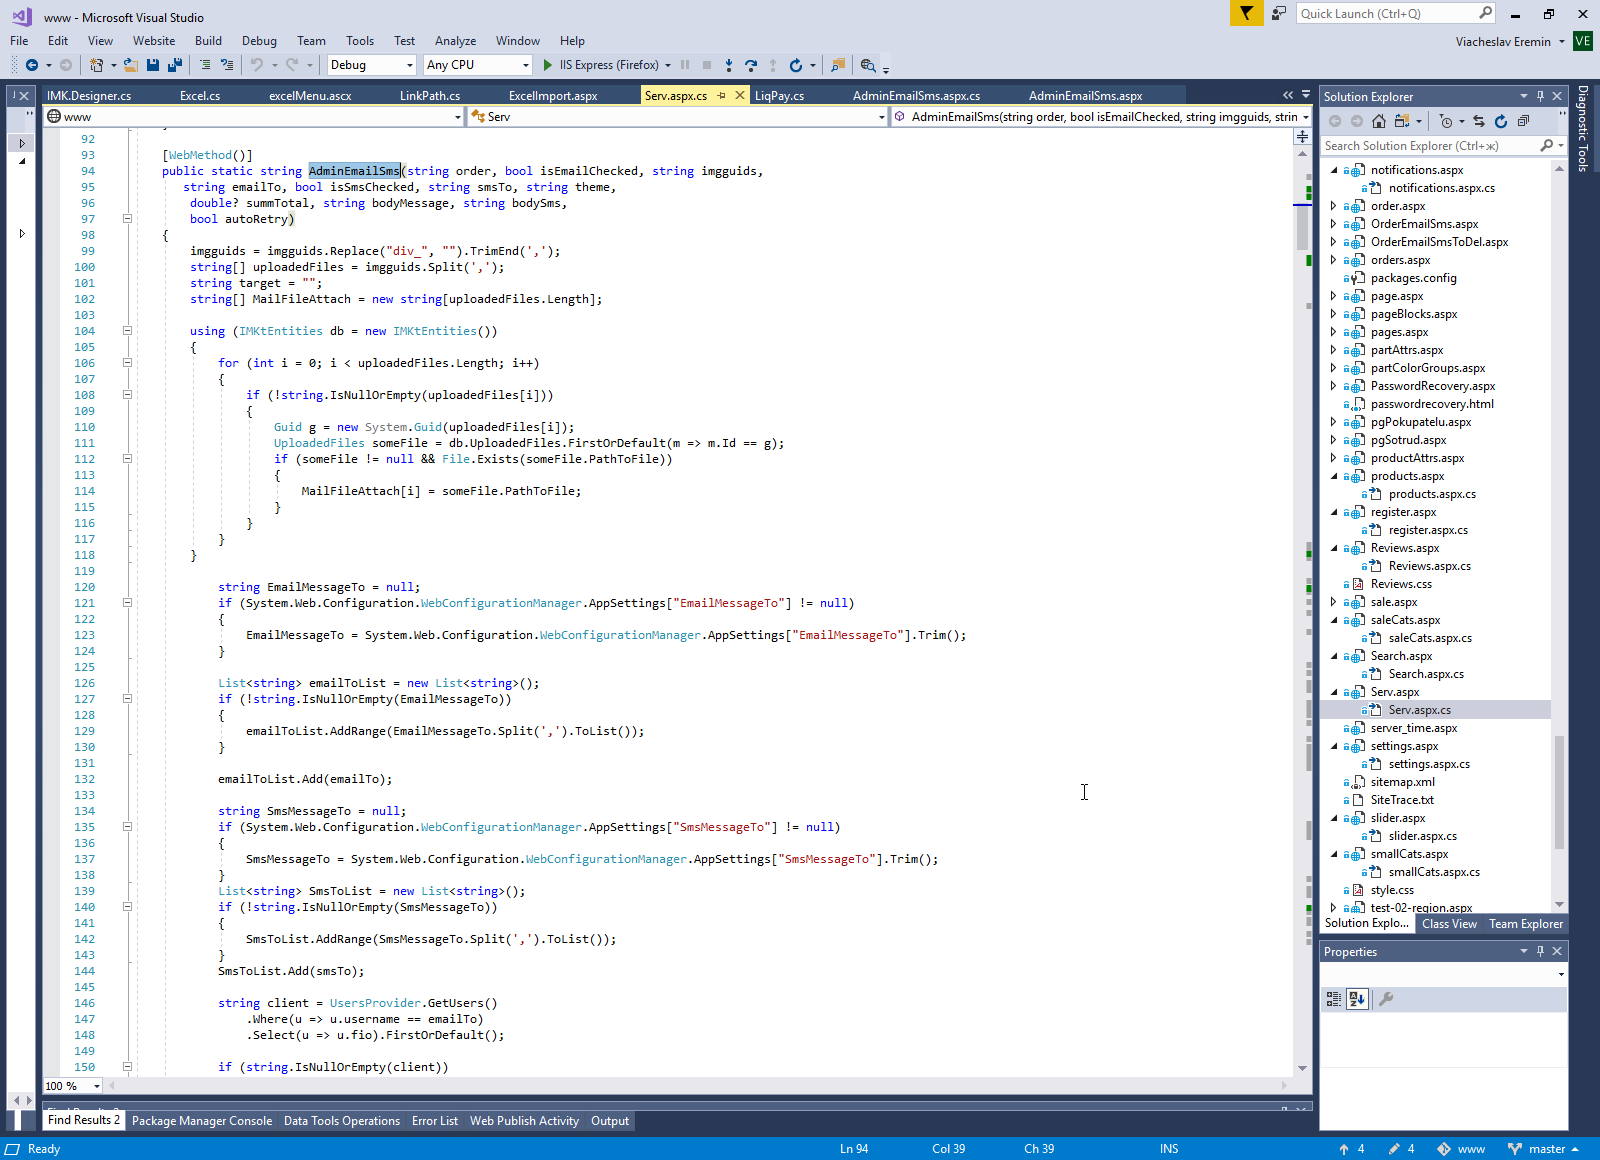Toggle Categorized view in Properties panel
1600x1160 pixels.
pyautogui.click(x=1334, y=998)
